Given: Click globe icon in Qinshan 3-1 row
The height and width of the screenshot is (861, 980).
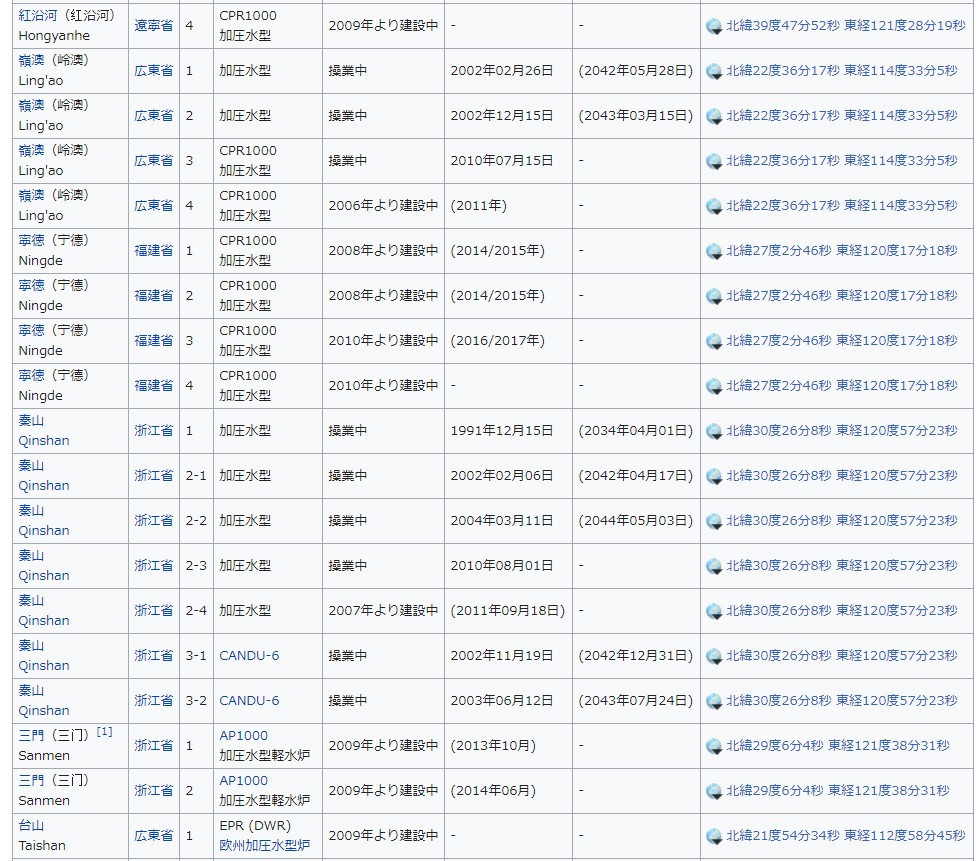Looking at the screenshot, I should 714,656.
